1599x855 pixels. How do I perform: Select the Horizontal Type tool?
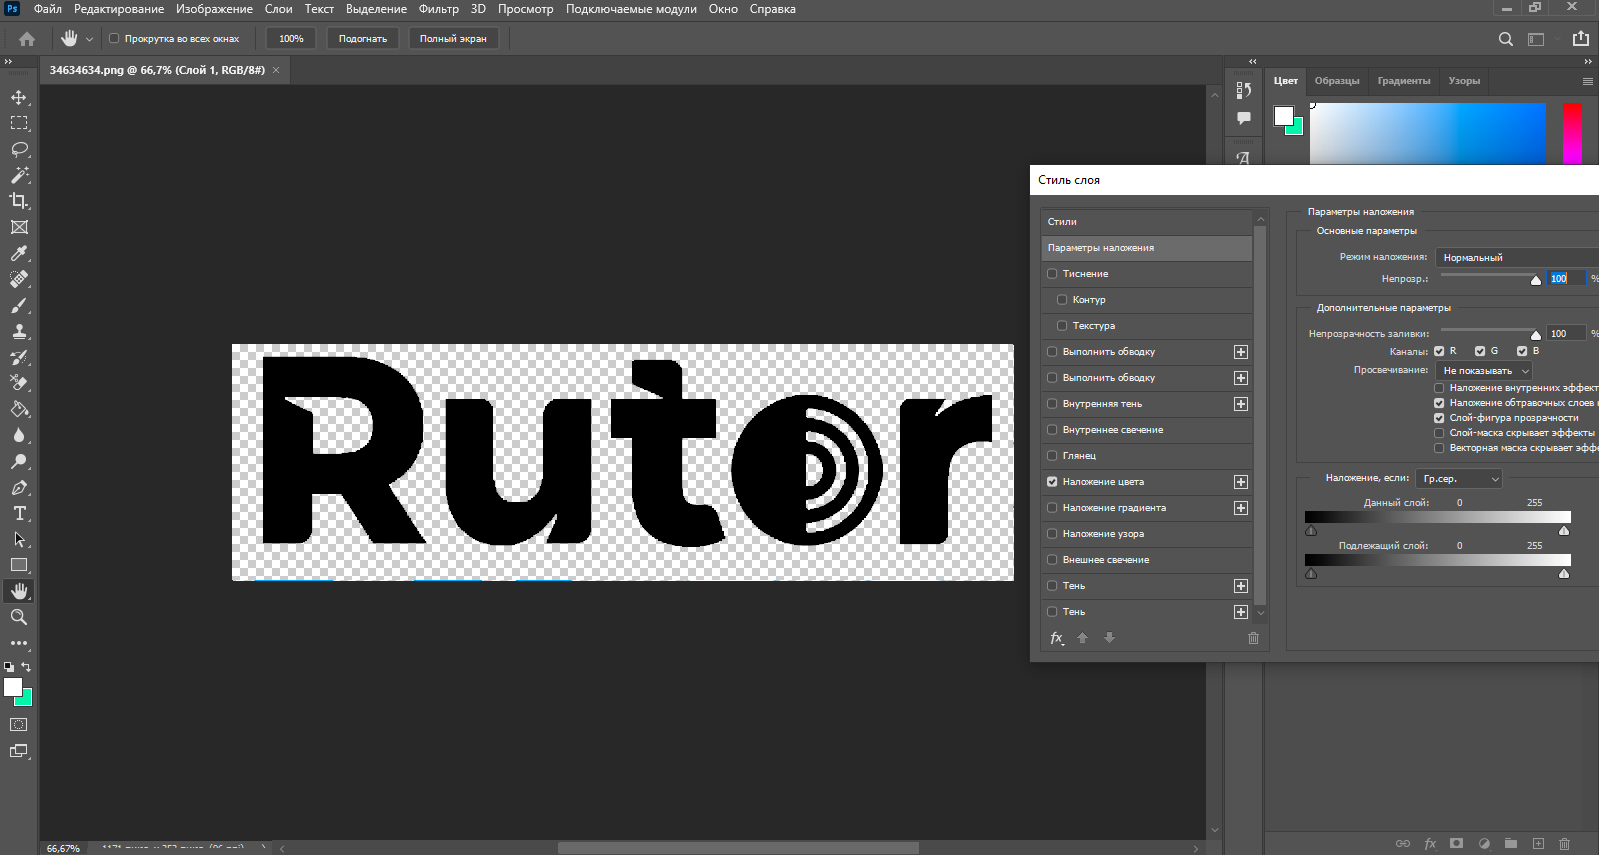(x=19, y=513)
